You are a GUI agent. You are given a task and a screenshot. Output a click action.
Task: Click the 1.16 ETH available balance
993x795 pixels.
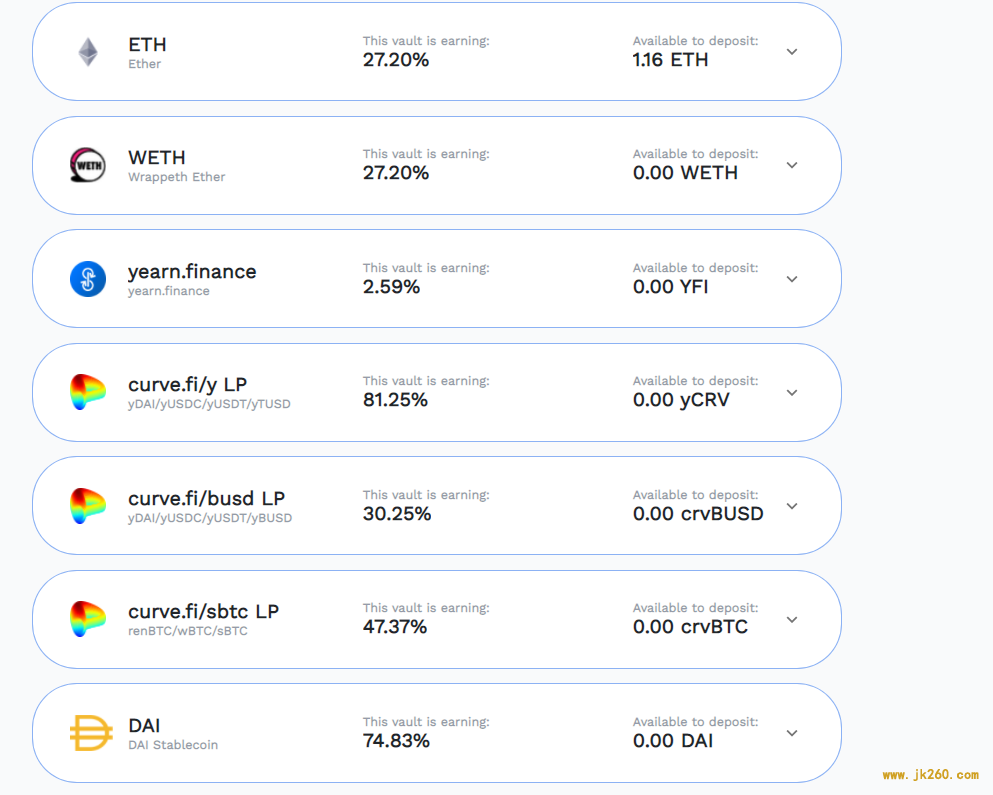(671, 60)
